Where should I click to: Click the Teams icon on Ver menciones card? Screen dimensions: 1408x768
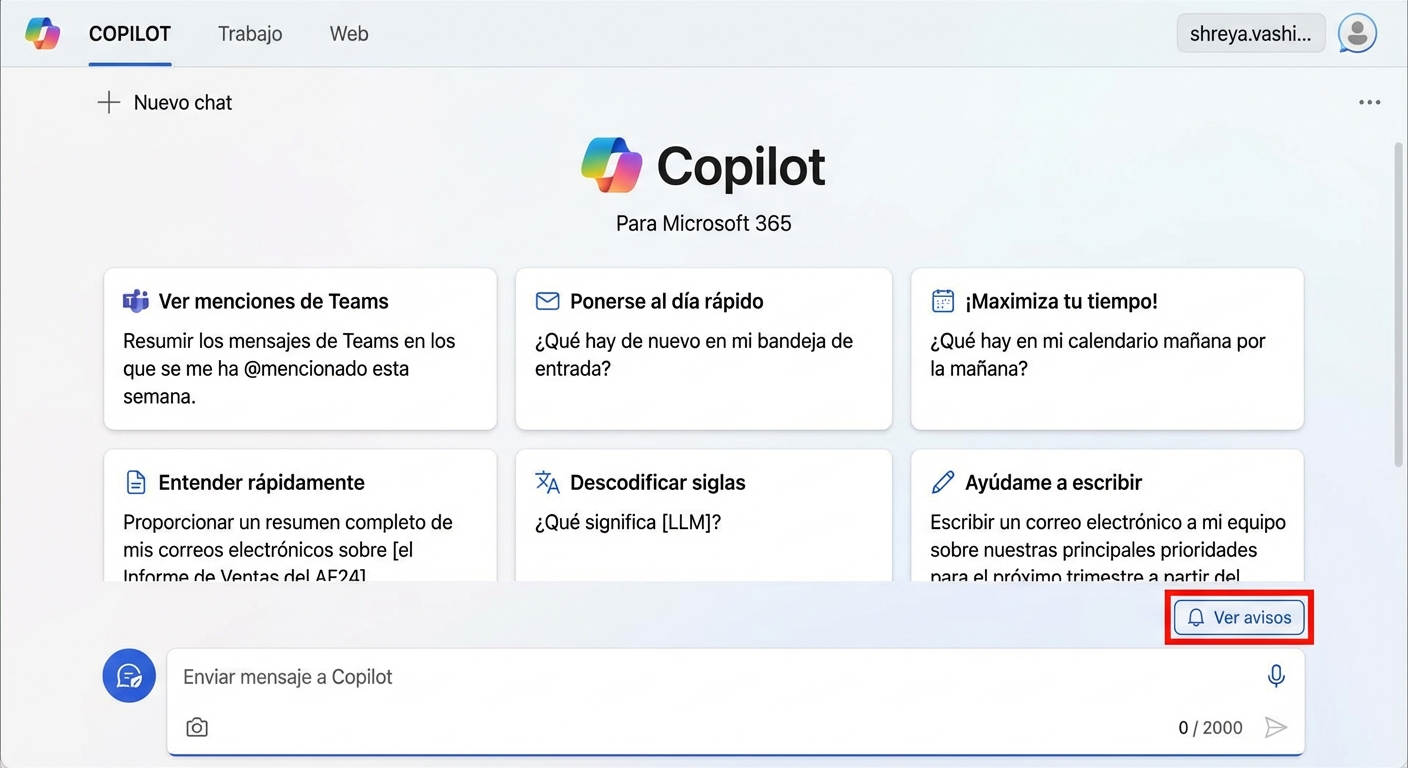pyautogui.click(x=135, y=300)
